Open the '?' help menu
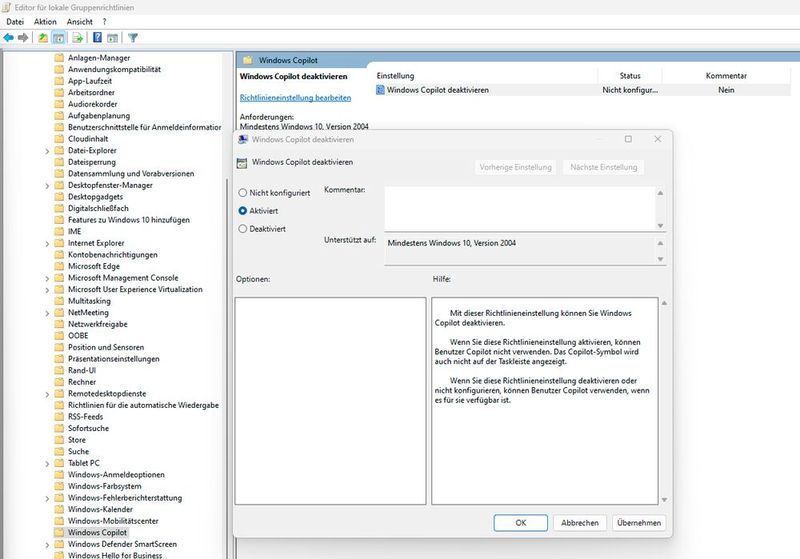800x559 pixels. click(104, 21)
